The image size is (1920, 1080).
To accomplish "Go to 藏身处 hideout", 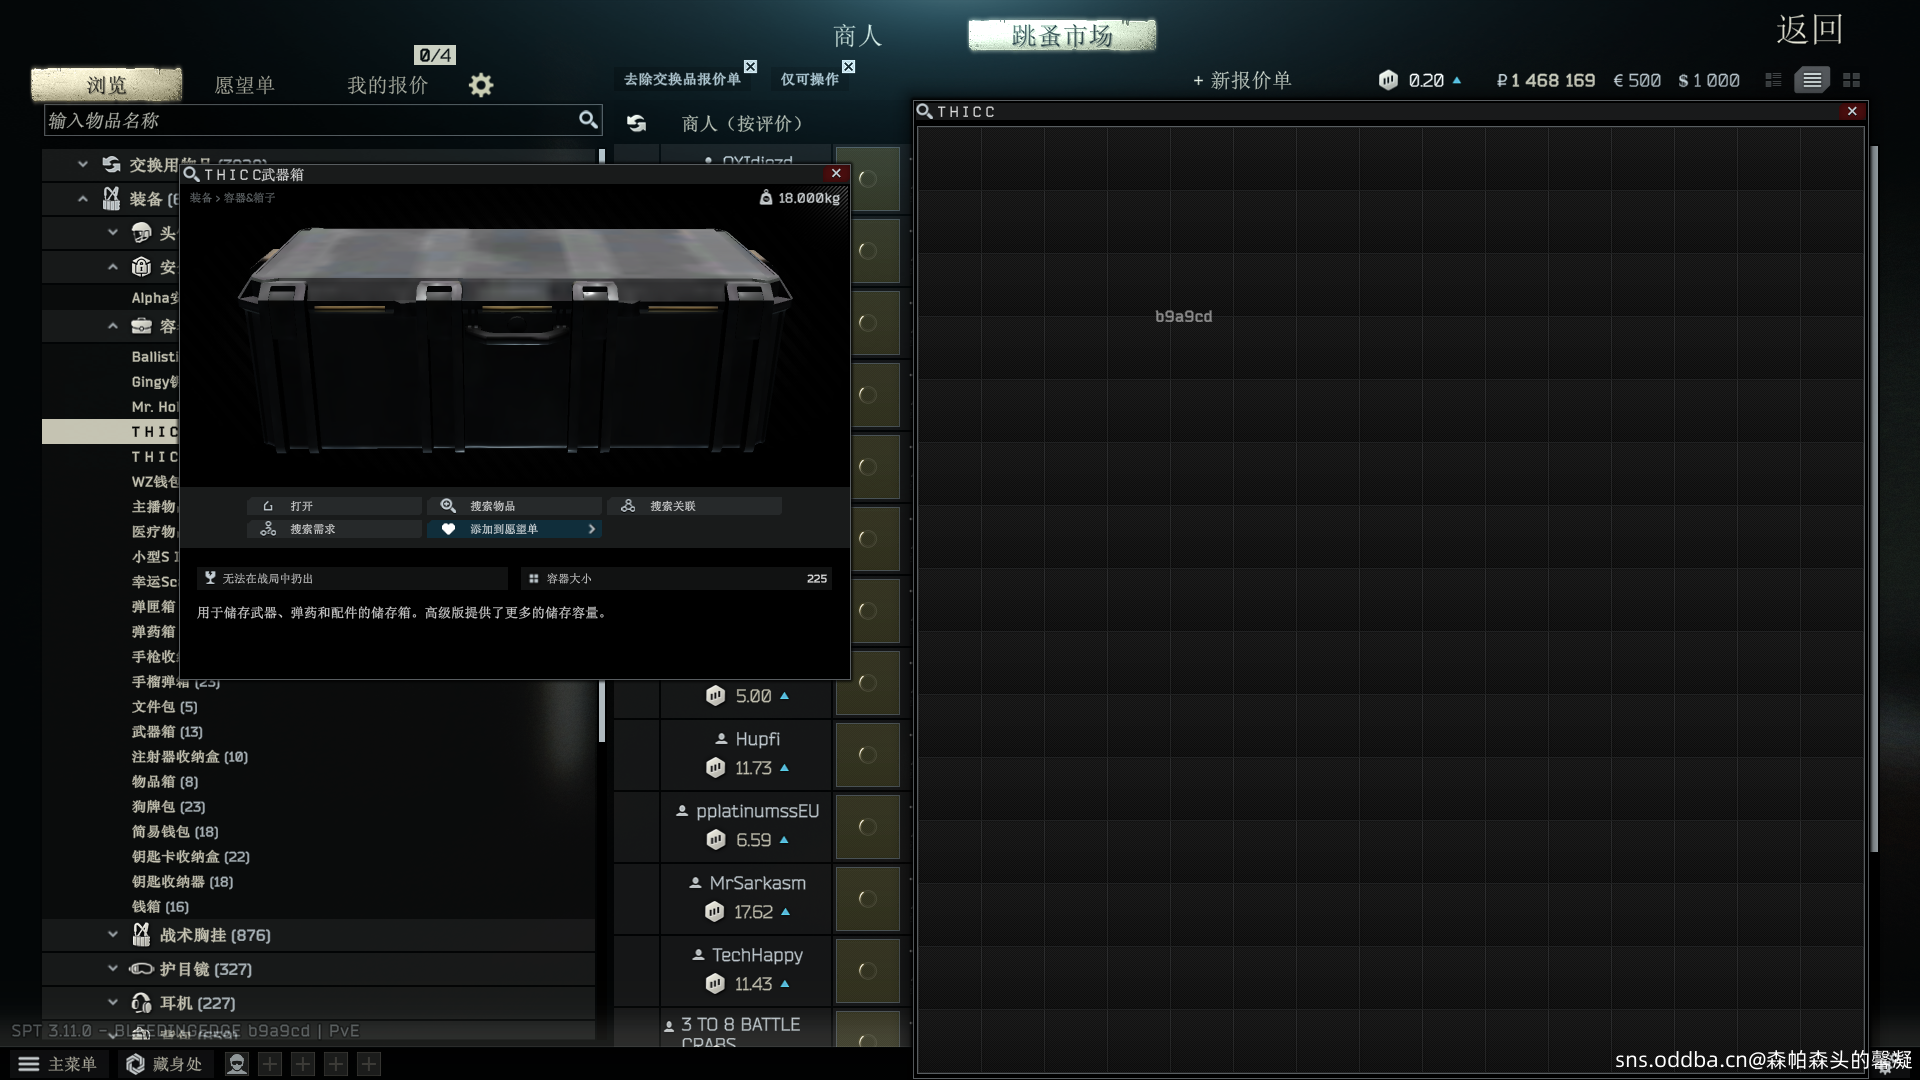I will point(164,1064).
